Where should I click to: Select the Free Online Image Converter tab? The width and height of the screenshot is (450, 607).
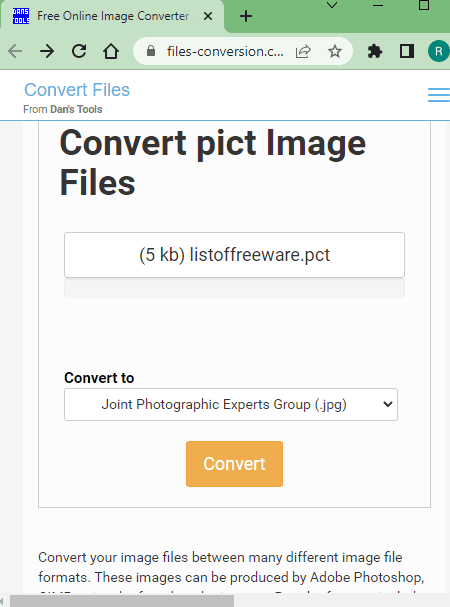pyautogui.click(x=113, y=16)
